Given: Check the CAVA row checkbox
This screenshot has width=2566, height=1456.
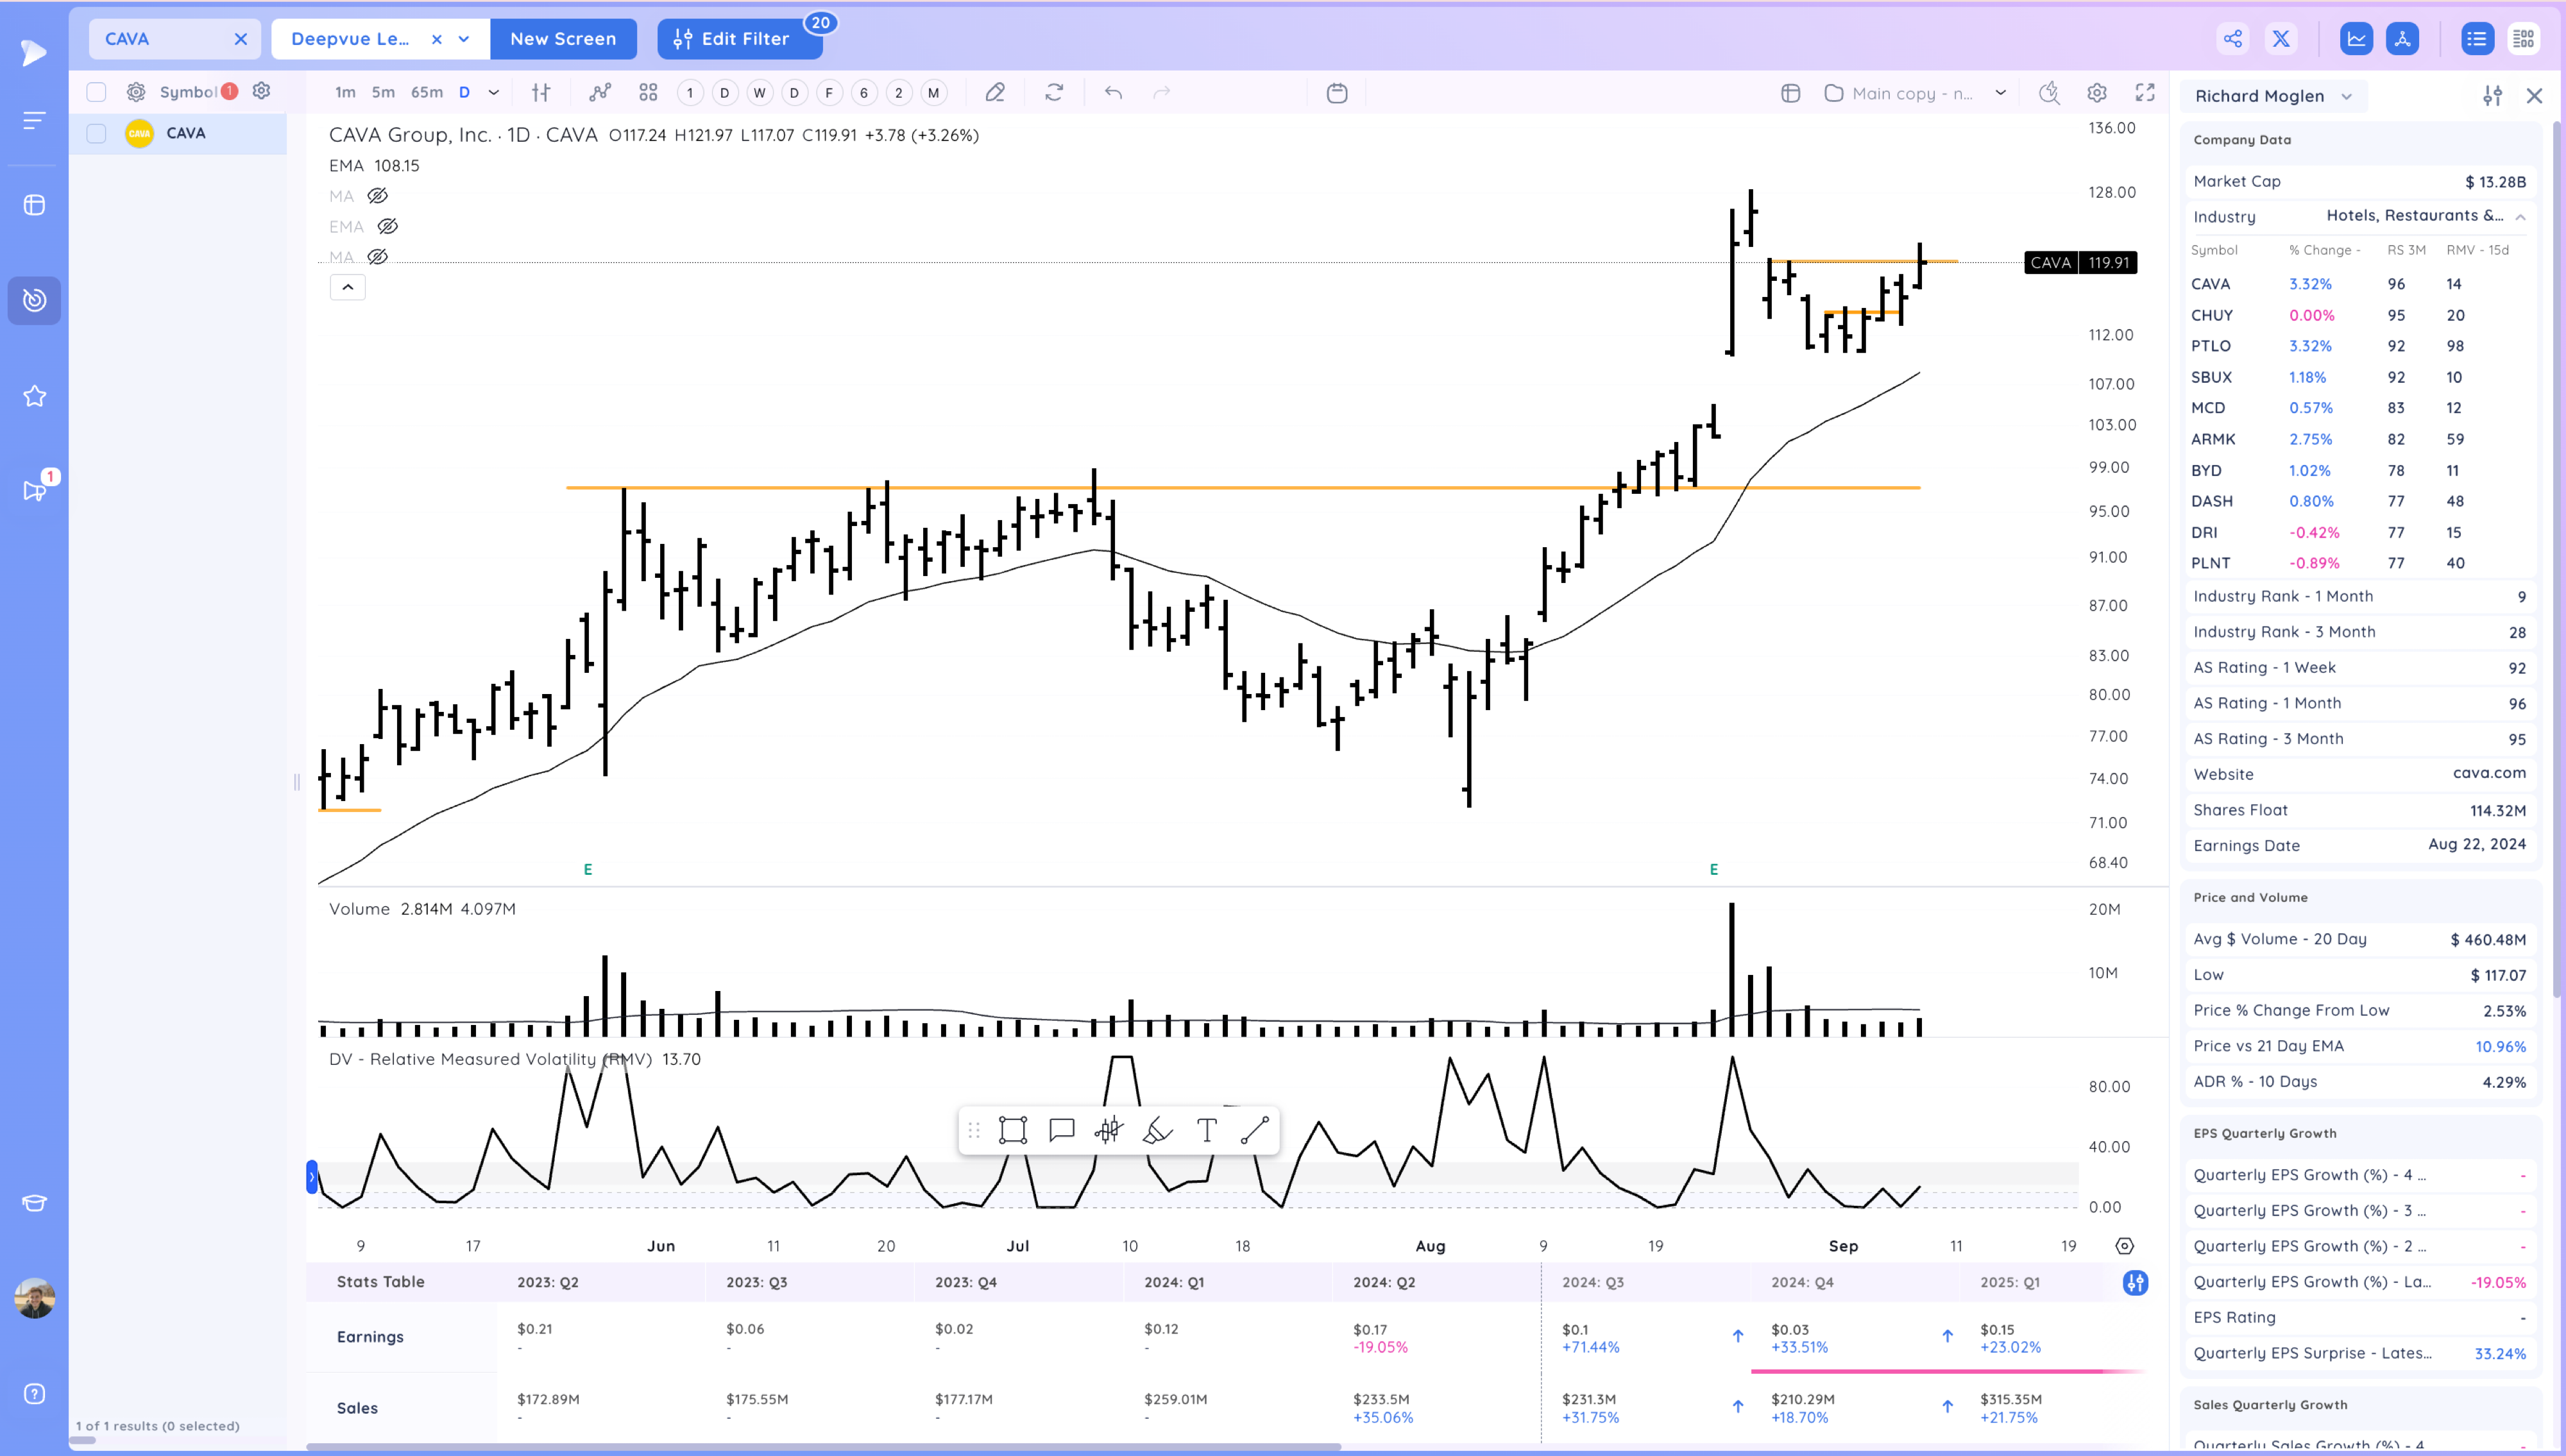Looking at the screenshot, I should pos(96,133).
